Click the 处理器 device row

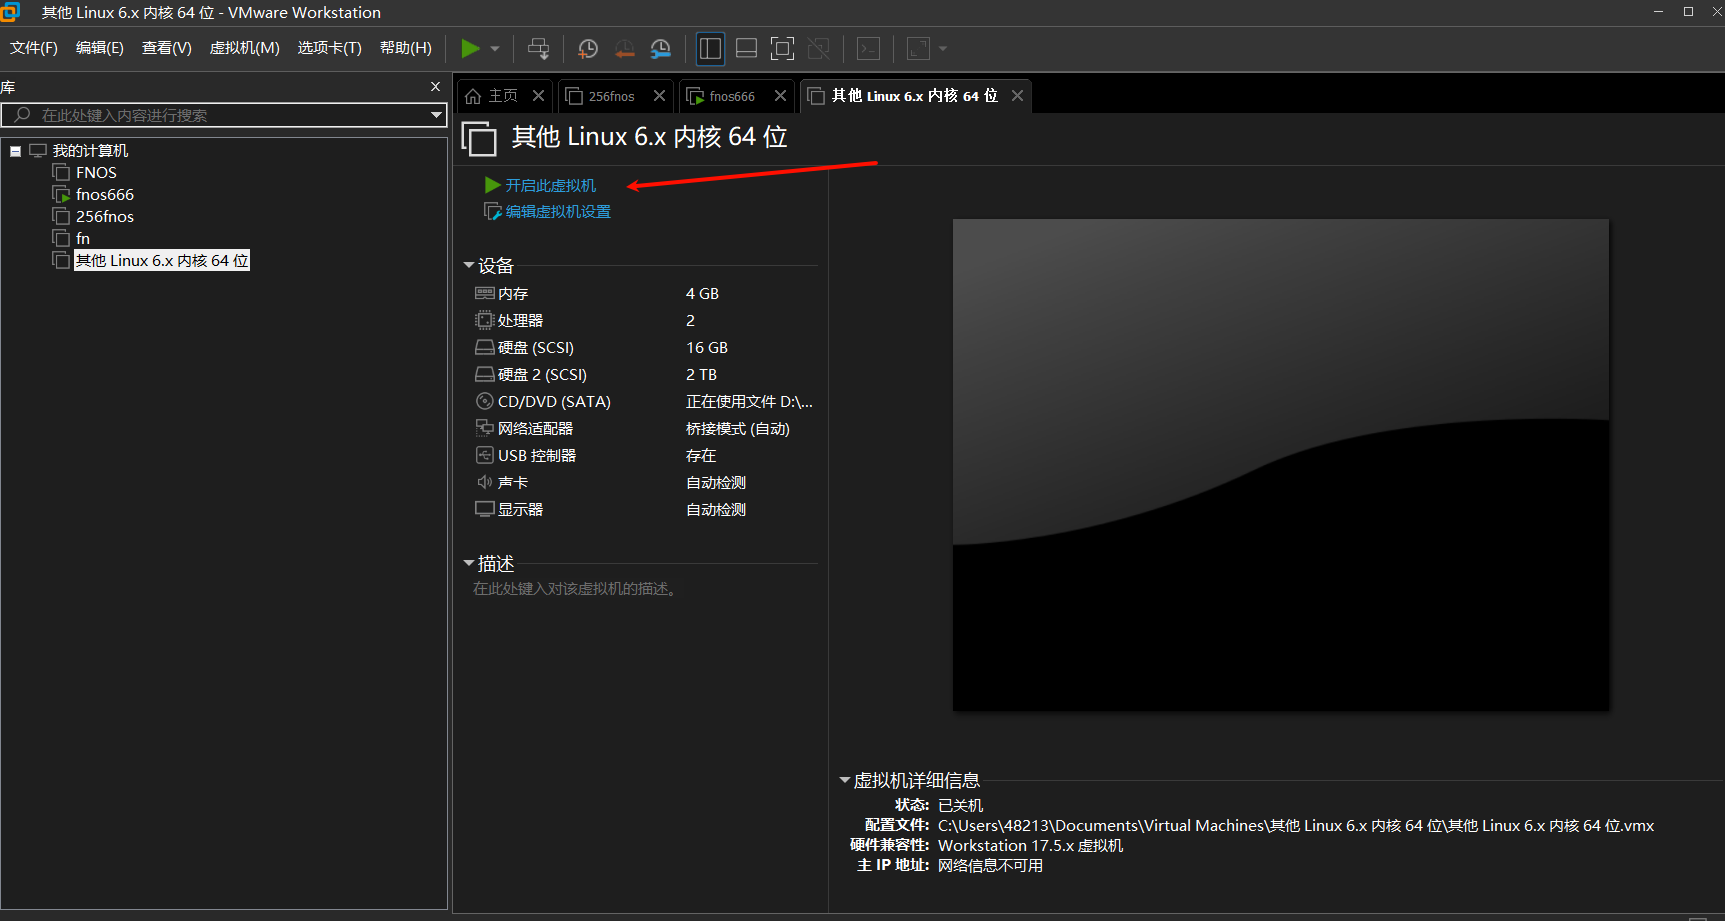tap(645, 320)
